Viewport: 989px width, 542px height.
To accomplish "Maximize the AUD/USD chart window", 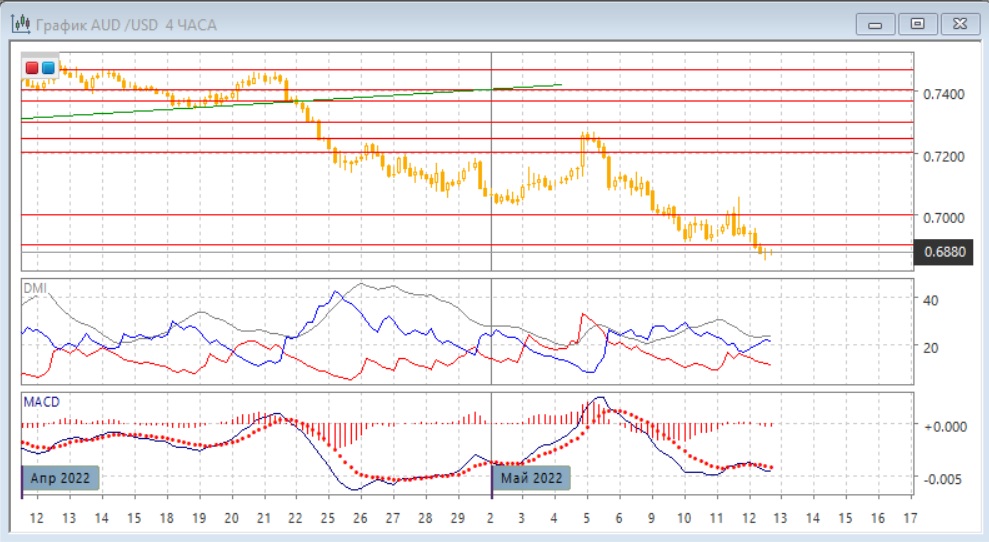I will click(917, 23).
